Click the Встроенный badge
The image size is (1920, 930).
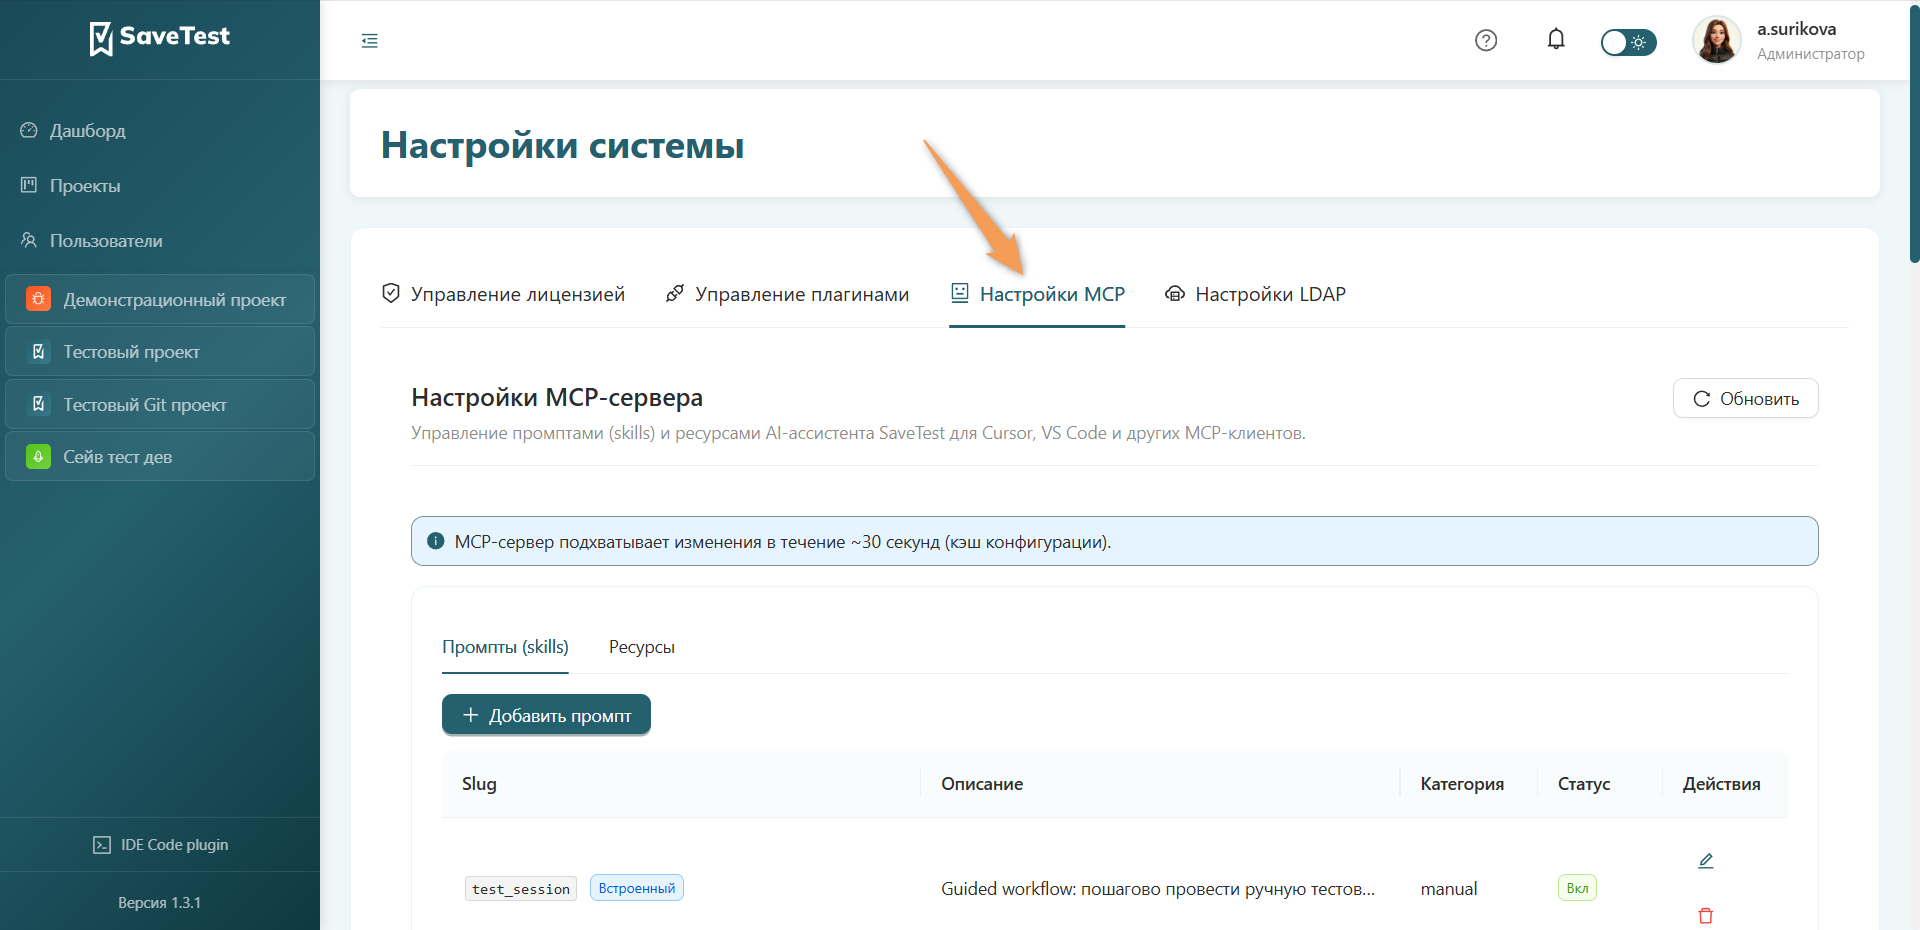(637, 888)
